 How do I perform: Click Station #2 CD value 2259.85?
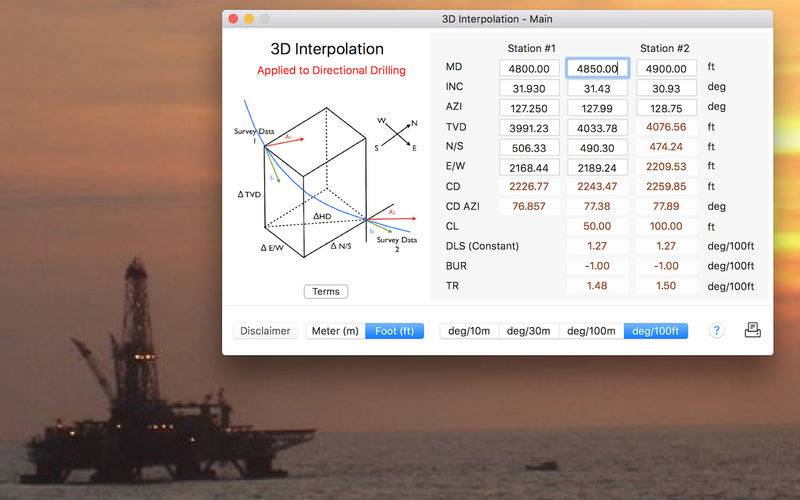(x=666, y=187)
